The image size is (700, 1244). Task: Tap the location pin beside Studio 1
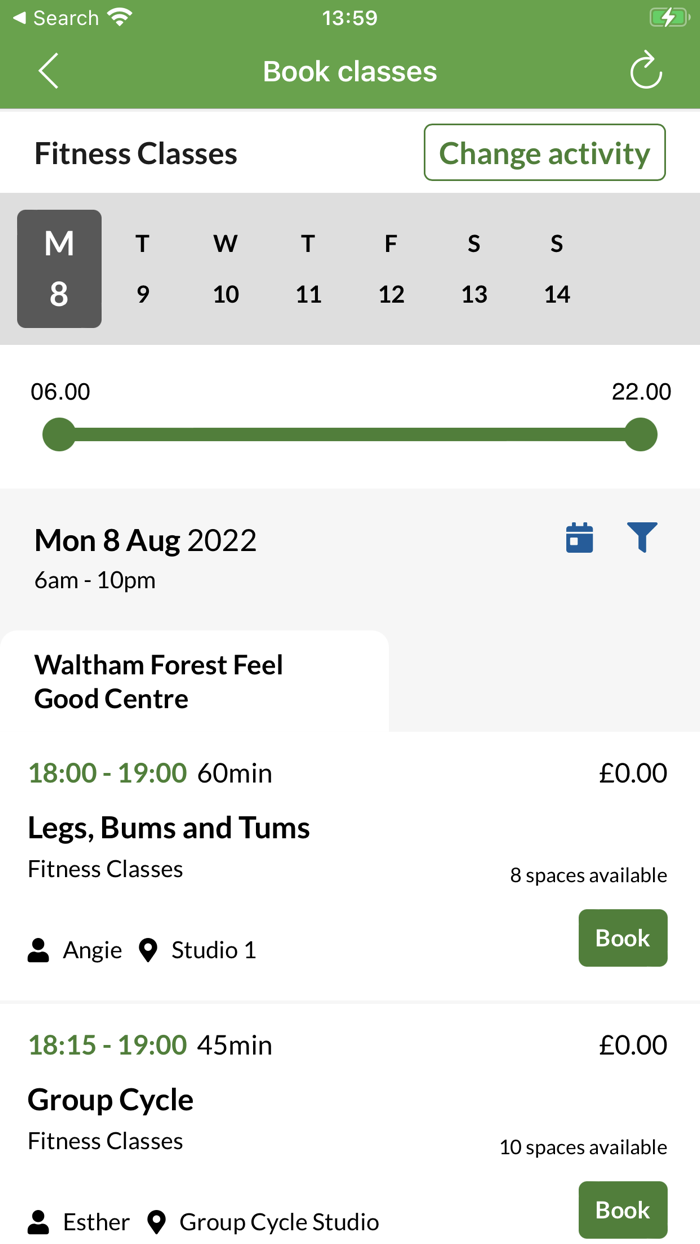point(148,950)
